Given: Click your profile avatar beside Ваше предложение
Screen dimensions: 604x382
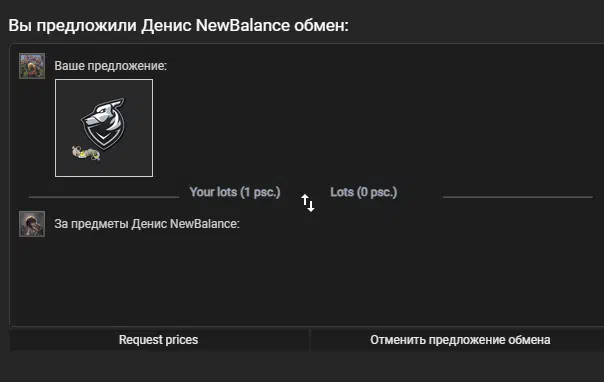Looking at the screenshot, I should tap(32, 66).
